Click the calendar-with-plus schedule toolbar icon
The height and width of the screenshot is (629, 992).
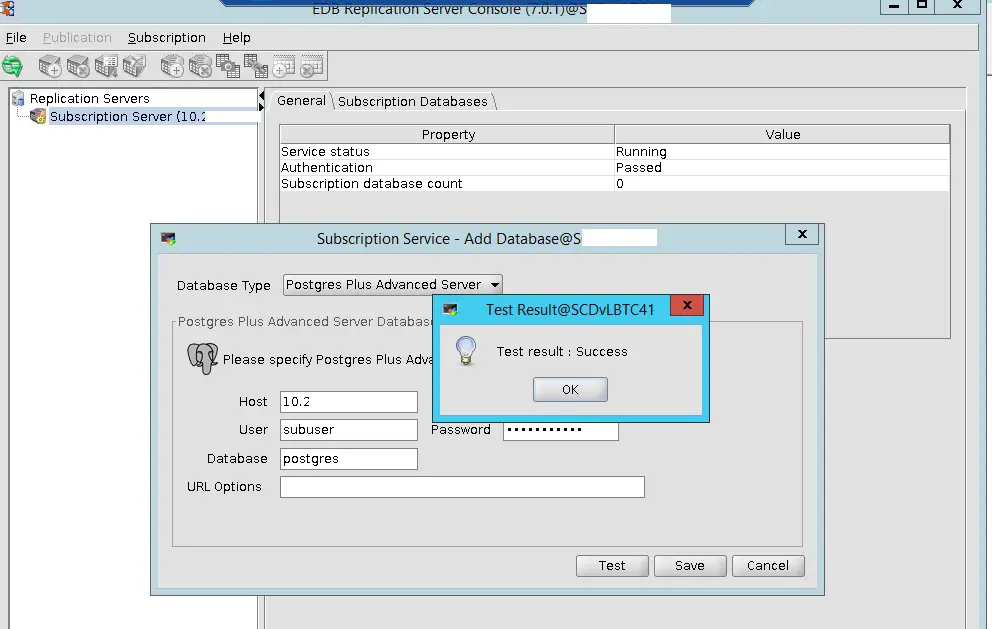pyautogui.click(x=283, y=66)
